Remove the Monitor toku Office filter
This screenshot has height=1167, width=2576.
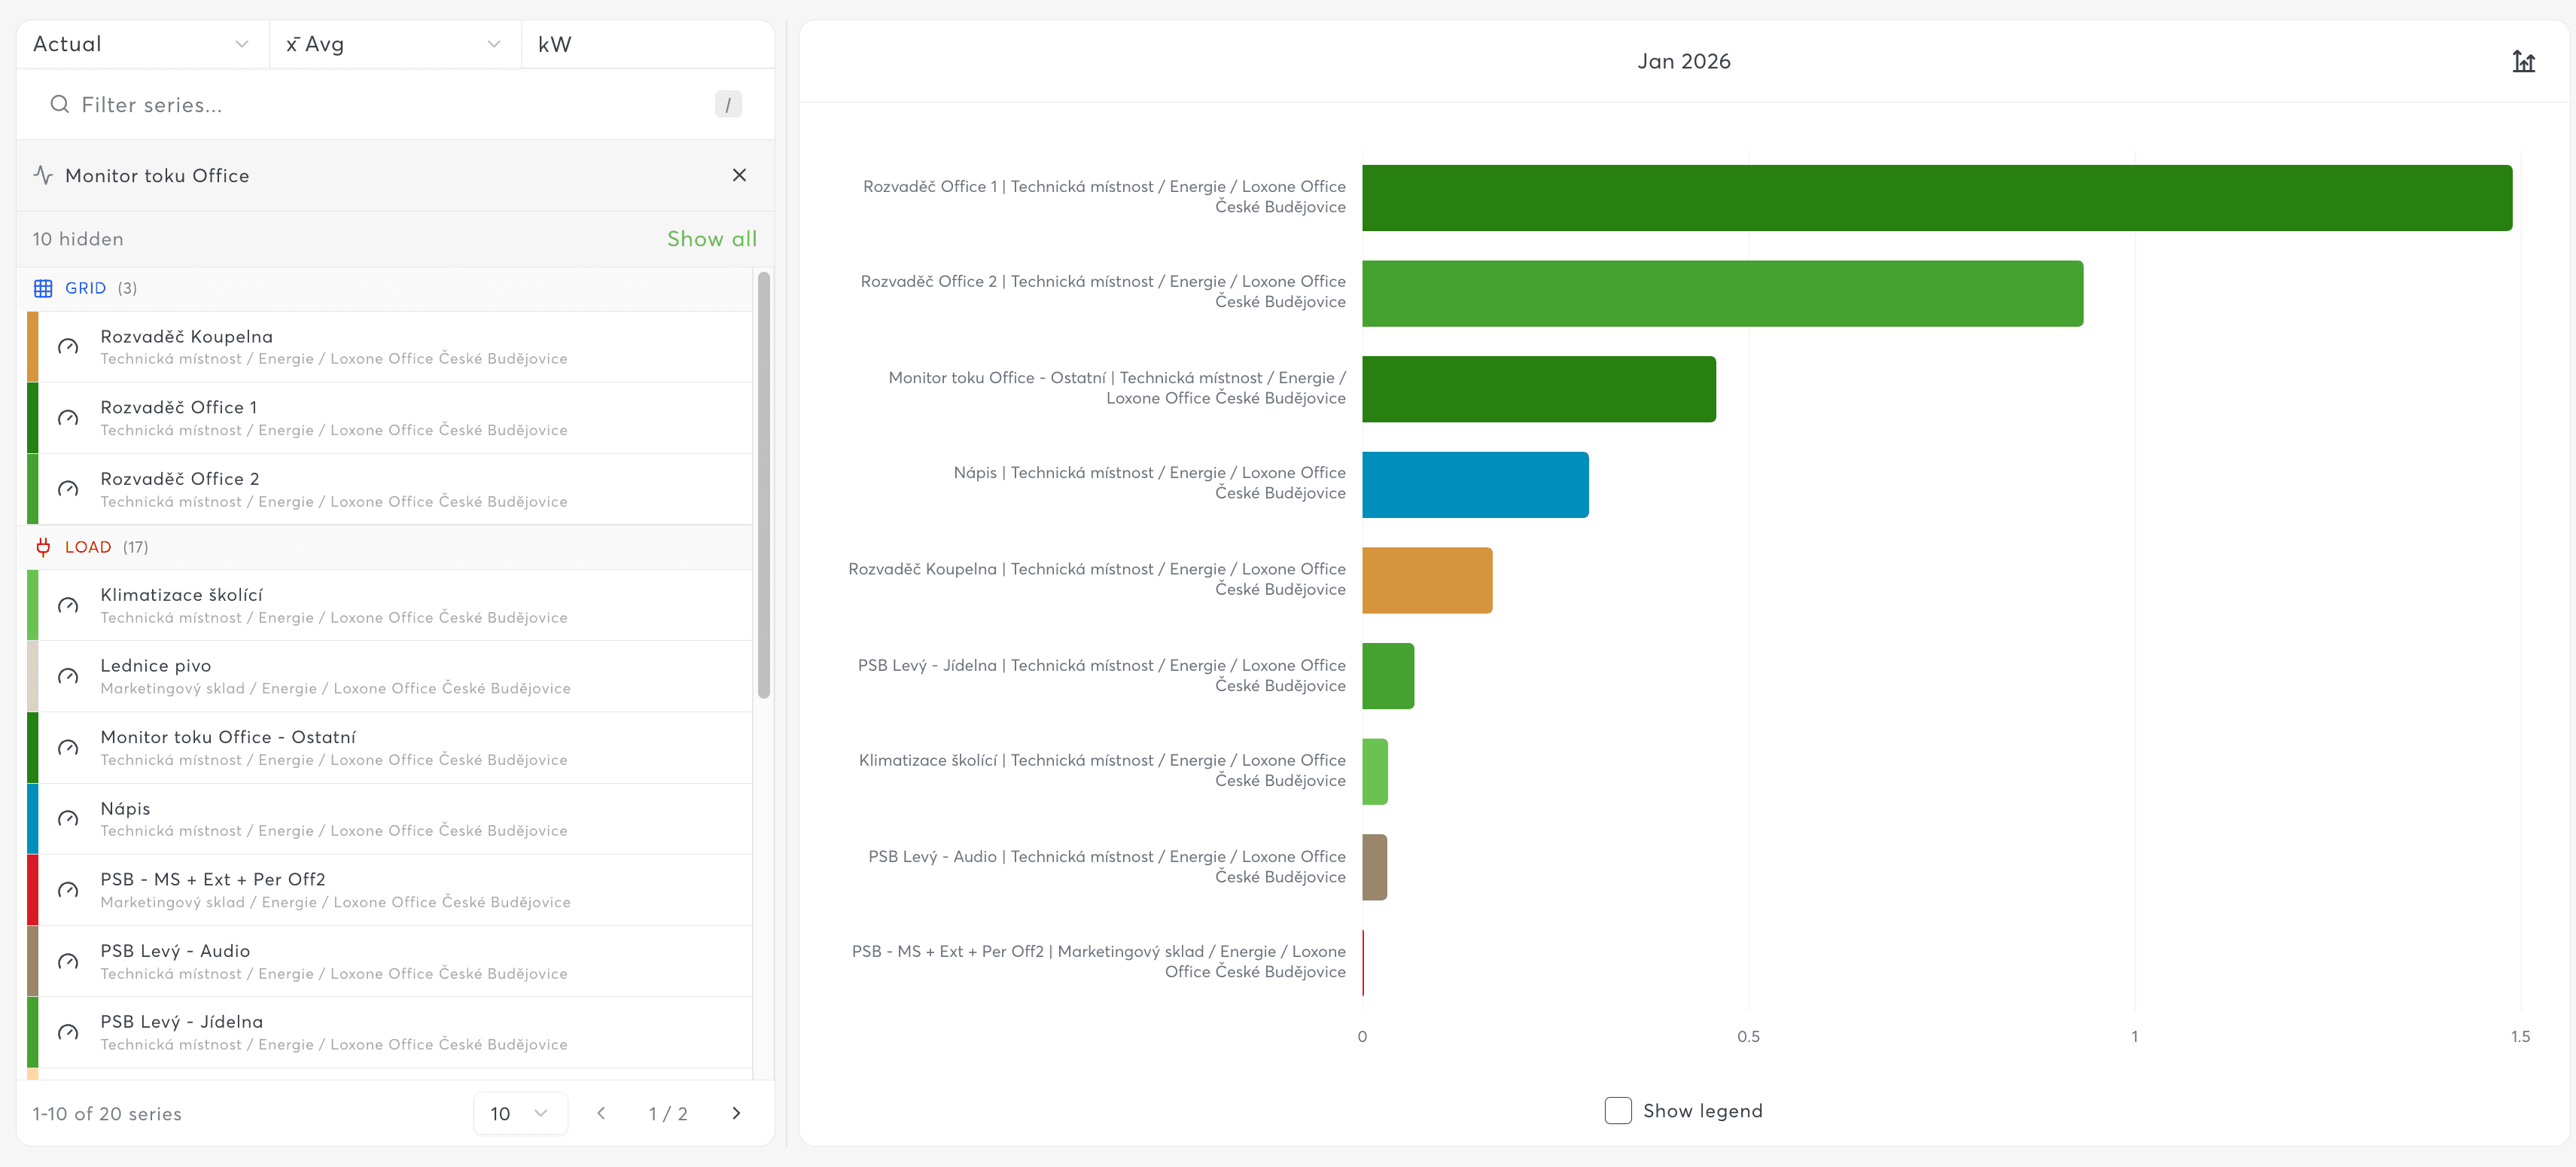(739, 175)
